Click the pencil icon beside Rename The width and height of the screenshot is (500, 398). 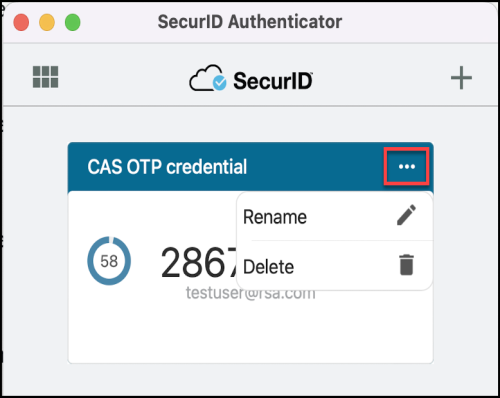[x=406, y=215]
